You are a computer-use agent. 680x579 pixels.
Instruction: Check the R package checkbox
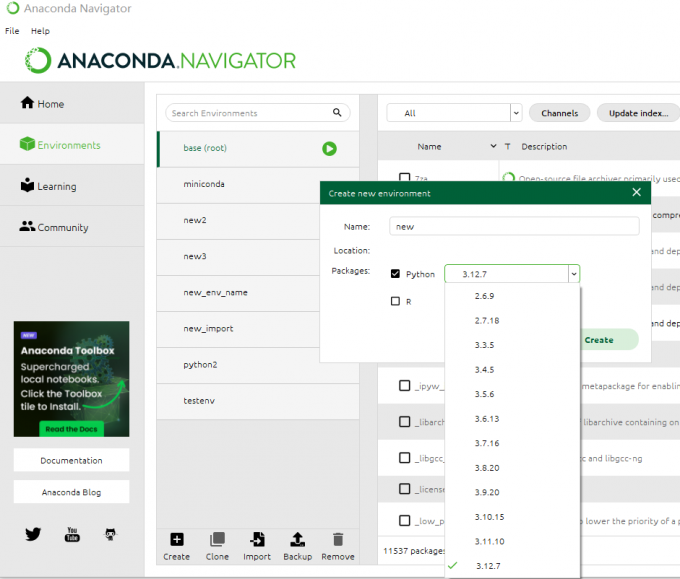pos(395,301)
